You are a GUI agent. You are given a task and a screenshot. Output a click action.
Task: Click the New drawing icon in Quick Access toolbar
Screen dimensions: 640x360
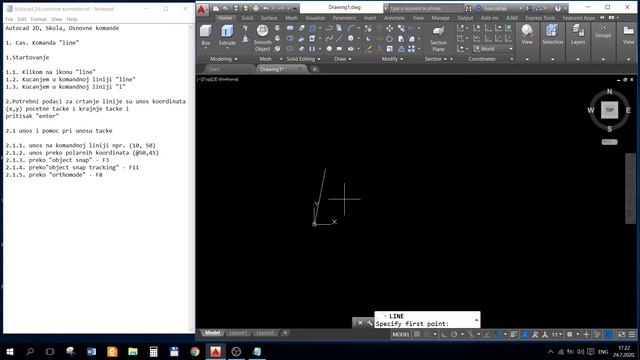pos(216,9)
